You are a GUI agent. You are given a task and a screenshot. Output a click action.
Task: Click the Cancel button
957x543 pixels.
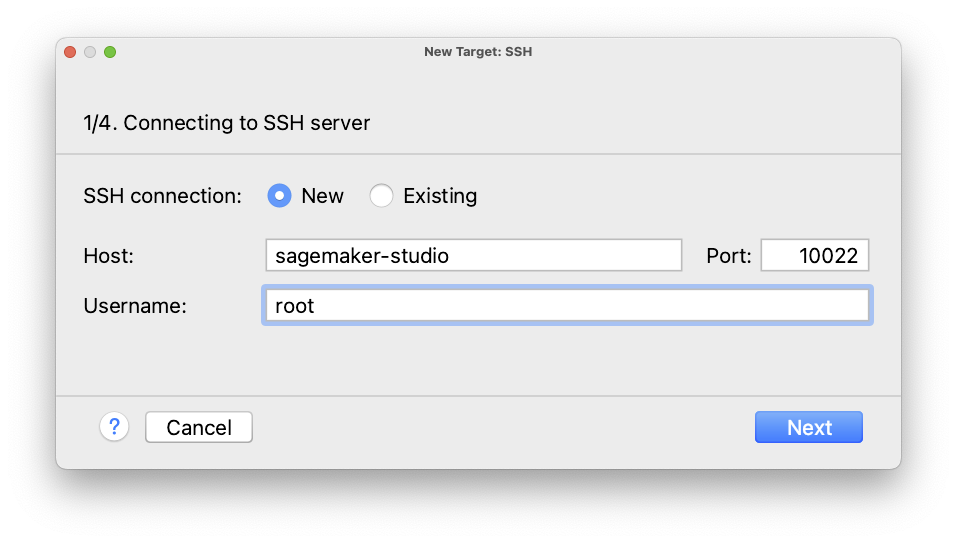coord(199,427)
